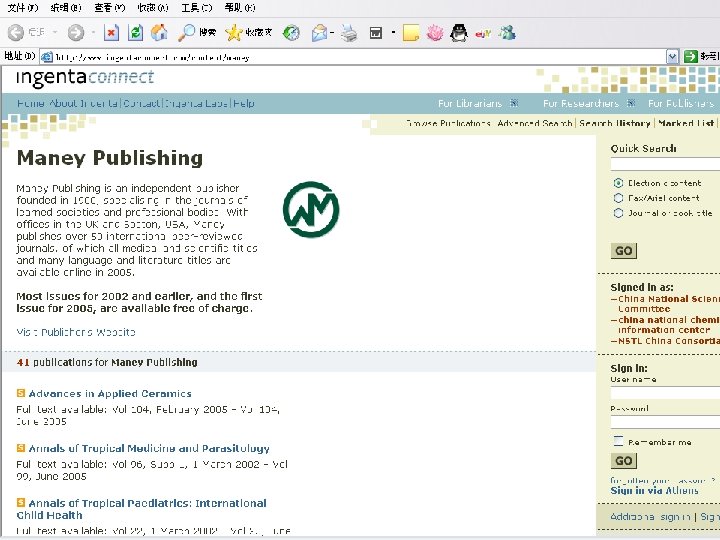Open the 文件(F) File menu
Screen dimensions: 720x540
pyautogui.click(x=23, y=7)
